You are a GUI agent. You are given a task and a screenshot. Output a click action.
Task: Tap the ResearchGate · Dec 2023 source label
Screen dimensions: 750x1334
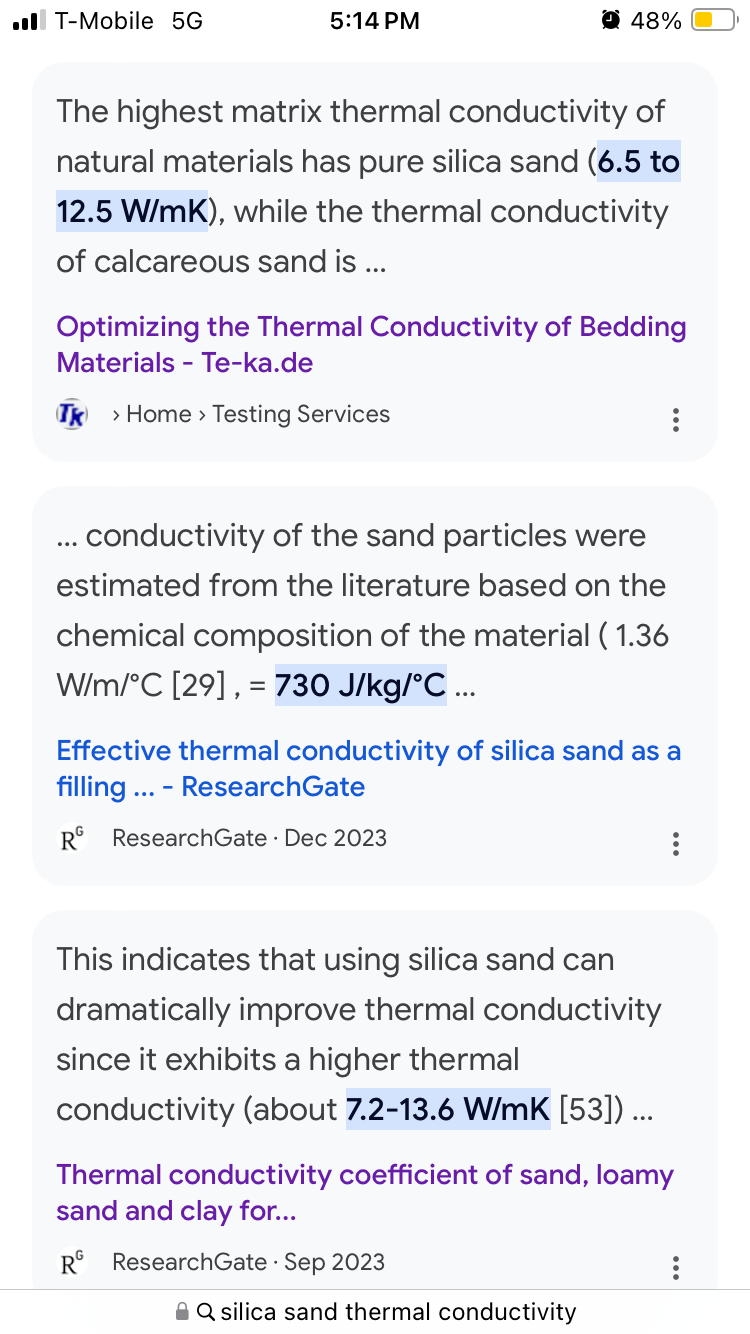click(249, 838)
